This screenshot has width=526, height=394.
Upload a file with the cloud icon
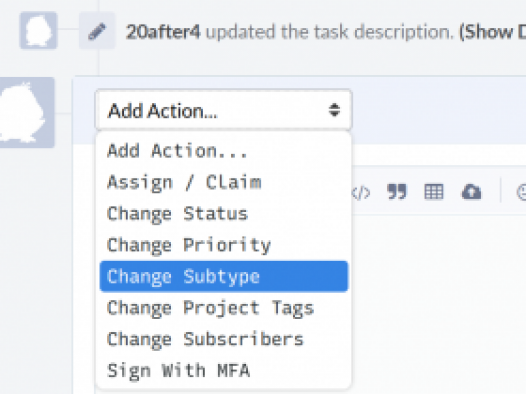click(471, 192)
